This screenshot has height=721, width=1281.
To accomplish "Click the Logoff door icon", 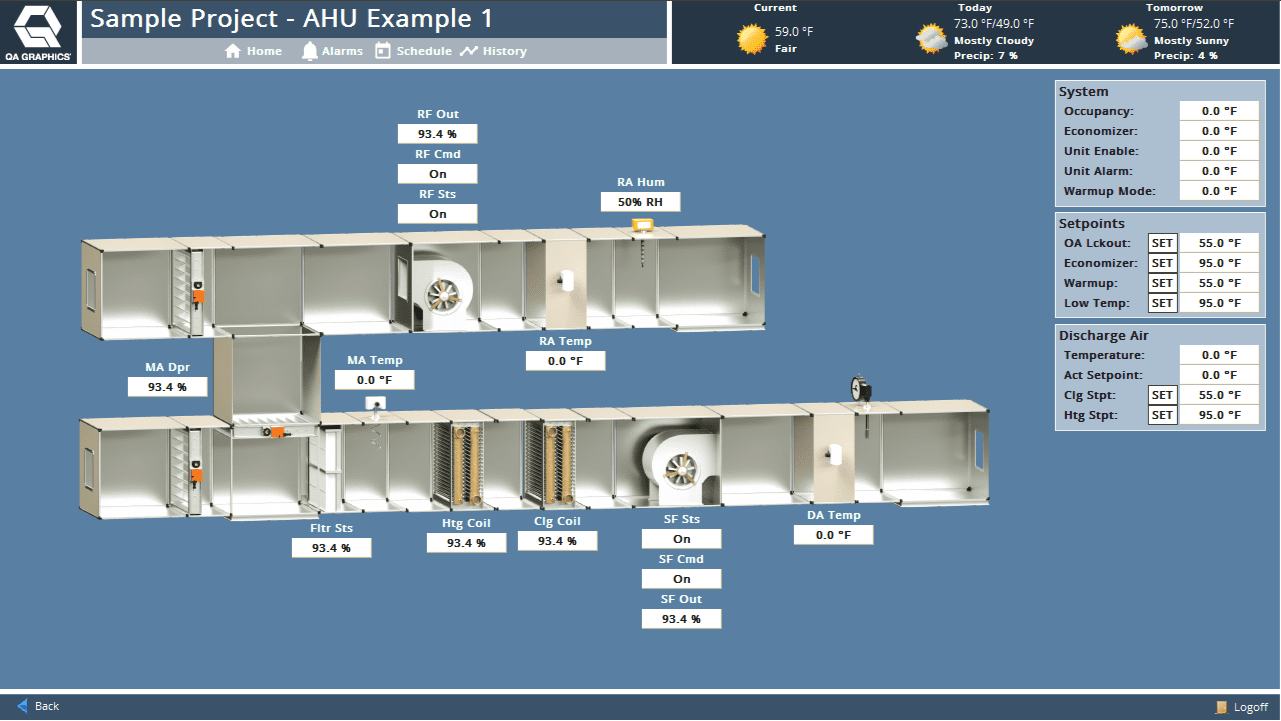I will coord(1221,707).
